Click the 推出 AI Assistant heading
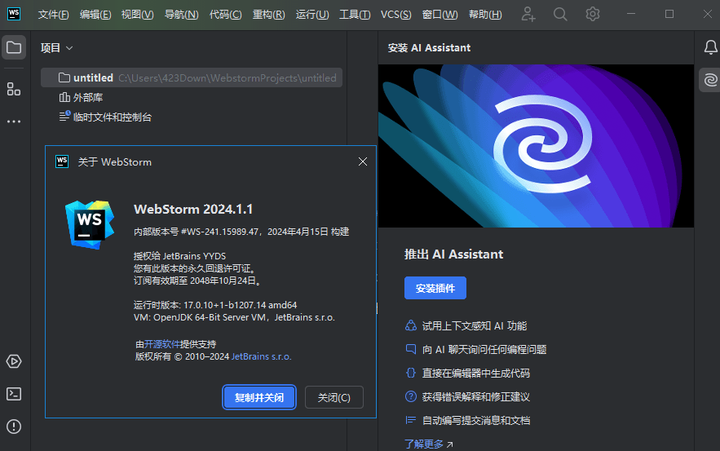This screenshot has width=720, height=451. (x=454, y=254)
